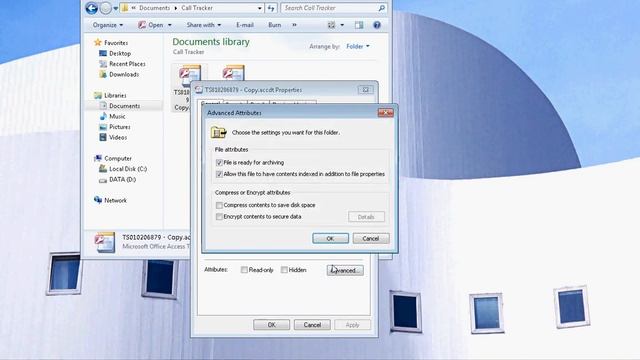Click Cancel in Advanced Attributes dialog
The height and width of the screenshot is (360, 640).
click(x=371, y=238)
